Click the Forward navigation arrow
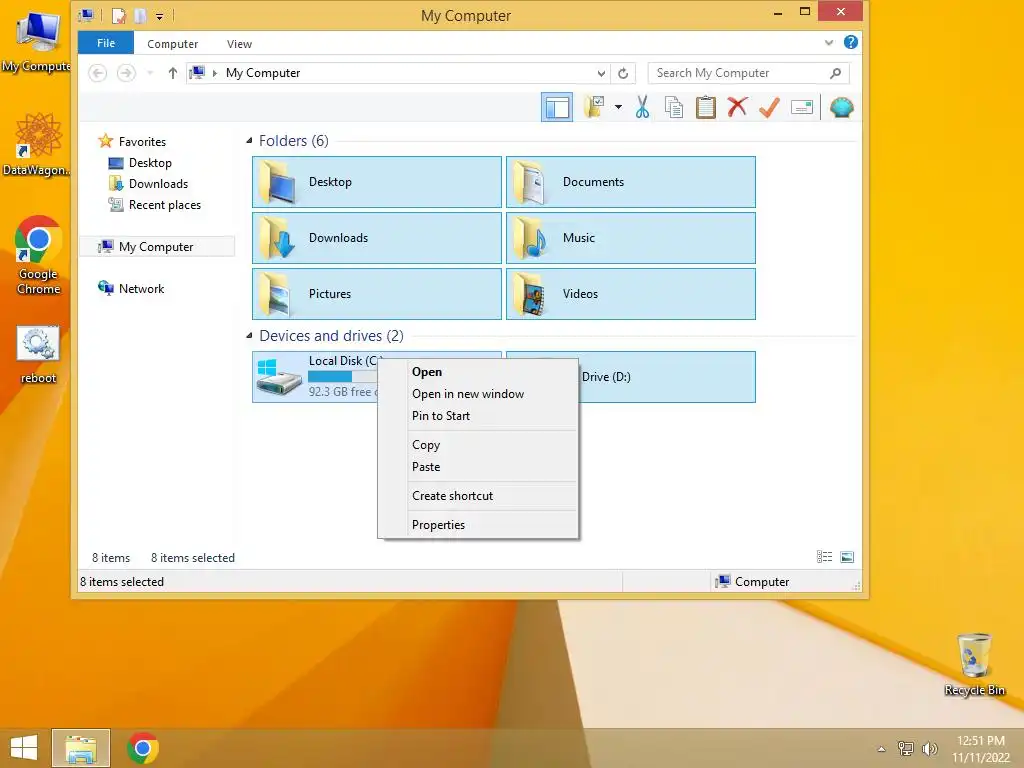Screen dimensions: 1024x768 coord(126,73)
